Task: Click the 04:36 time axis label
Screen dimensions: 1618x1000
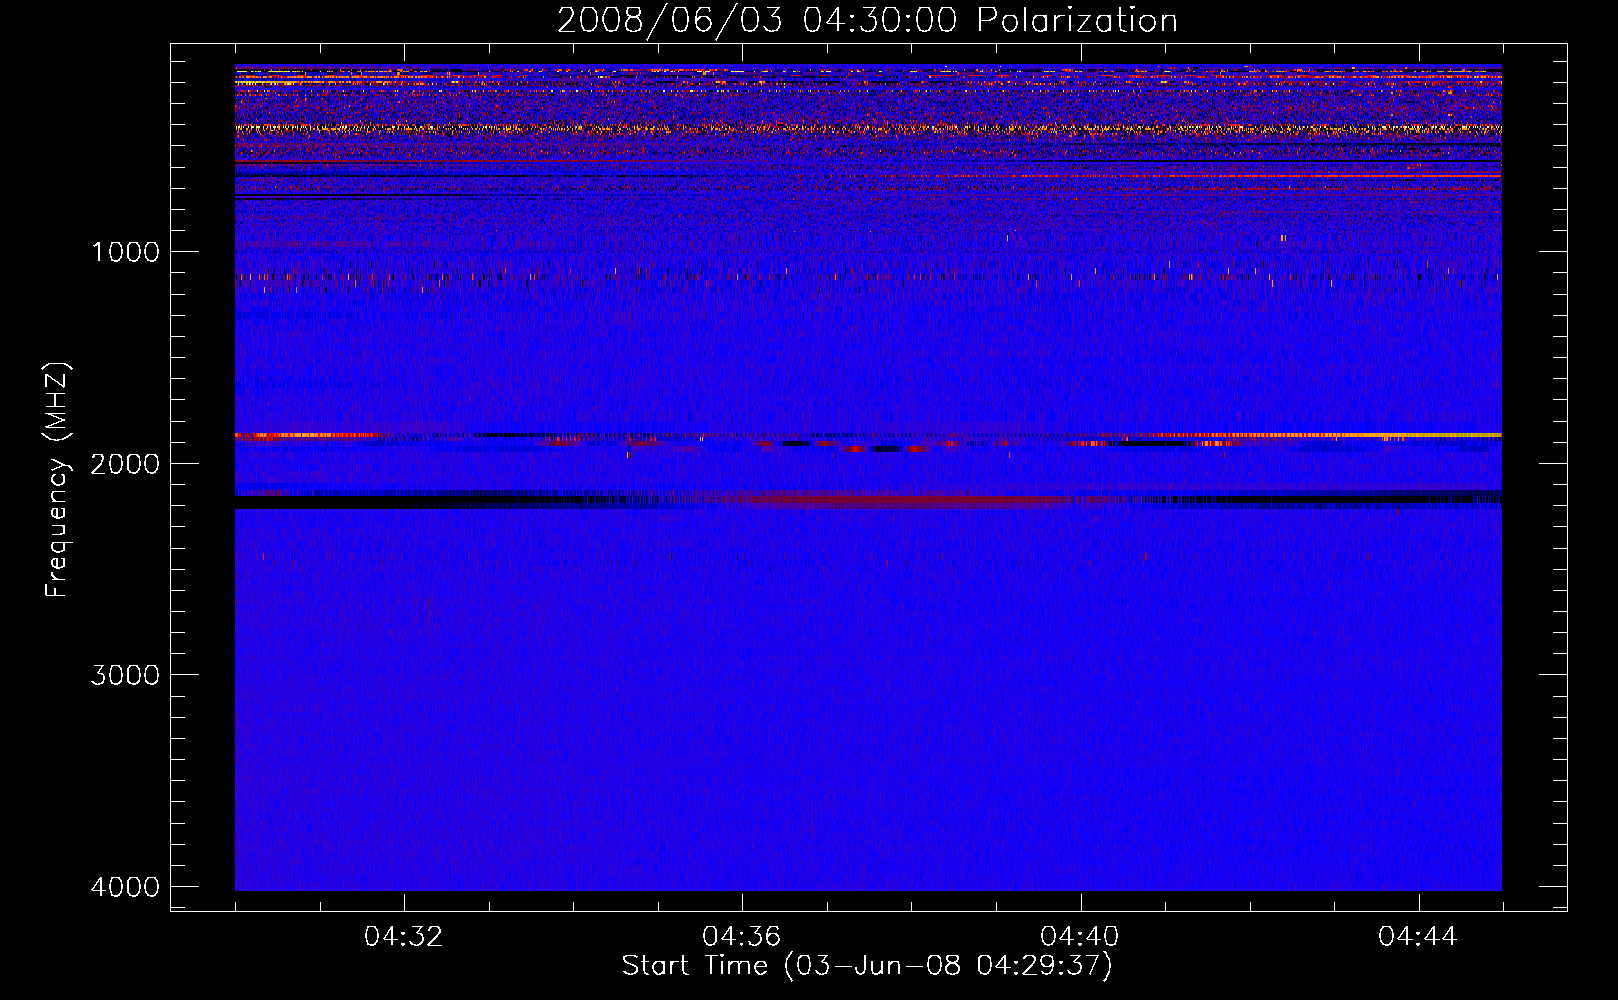Action: tap(741, 937)
